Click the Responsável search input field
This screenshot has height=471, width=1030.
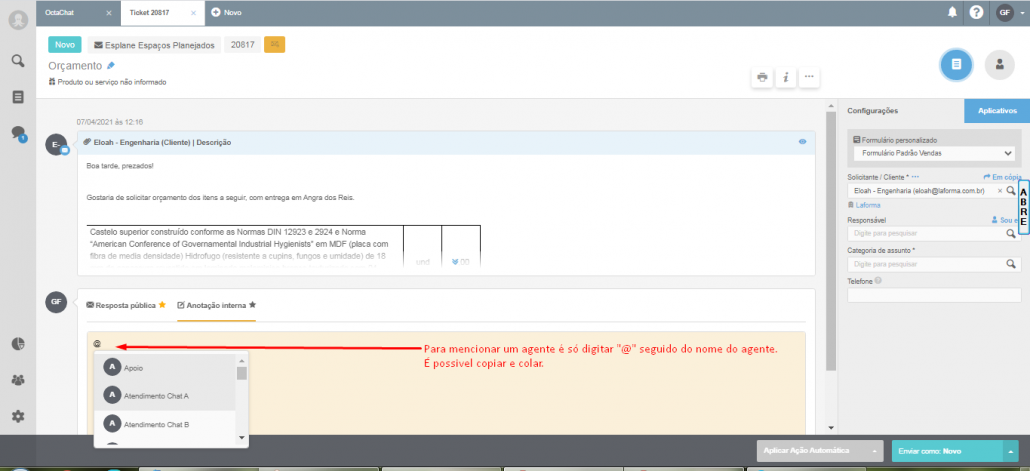pyautogui.click(x=924, y=233)
